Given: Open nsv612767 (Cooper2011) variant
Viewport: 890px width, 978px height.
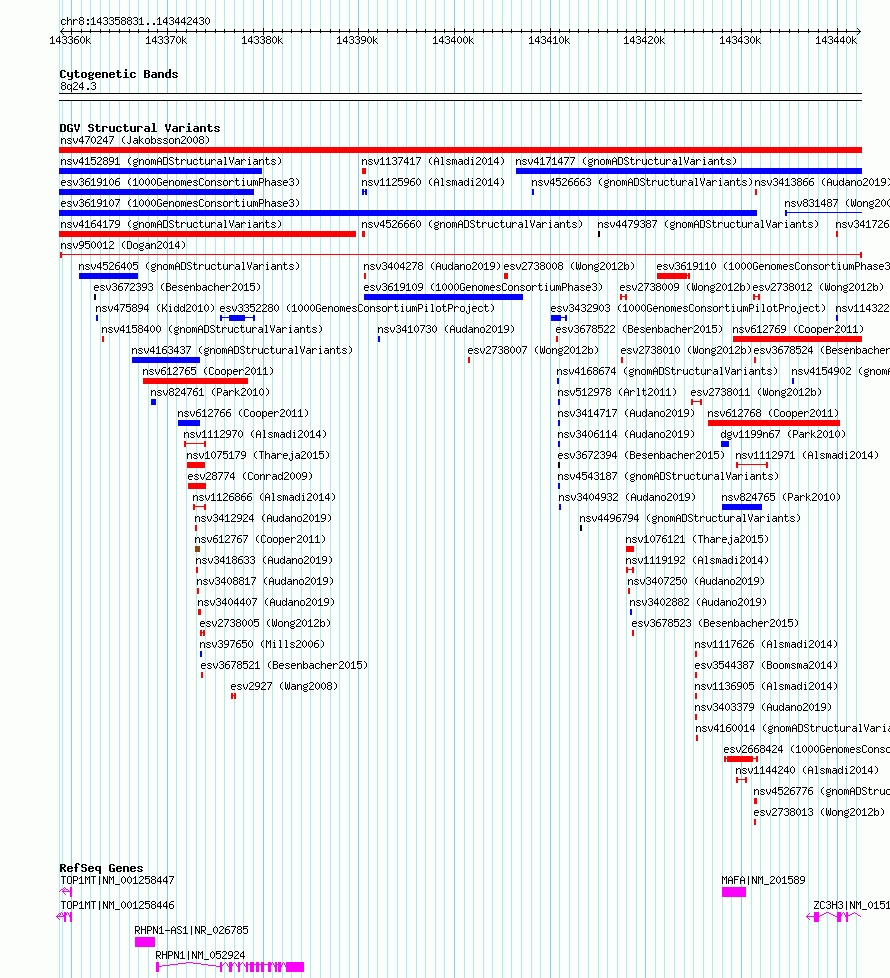Looking at the screenshot, I should coord(260,540).
